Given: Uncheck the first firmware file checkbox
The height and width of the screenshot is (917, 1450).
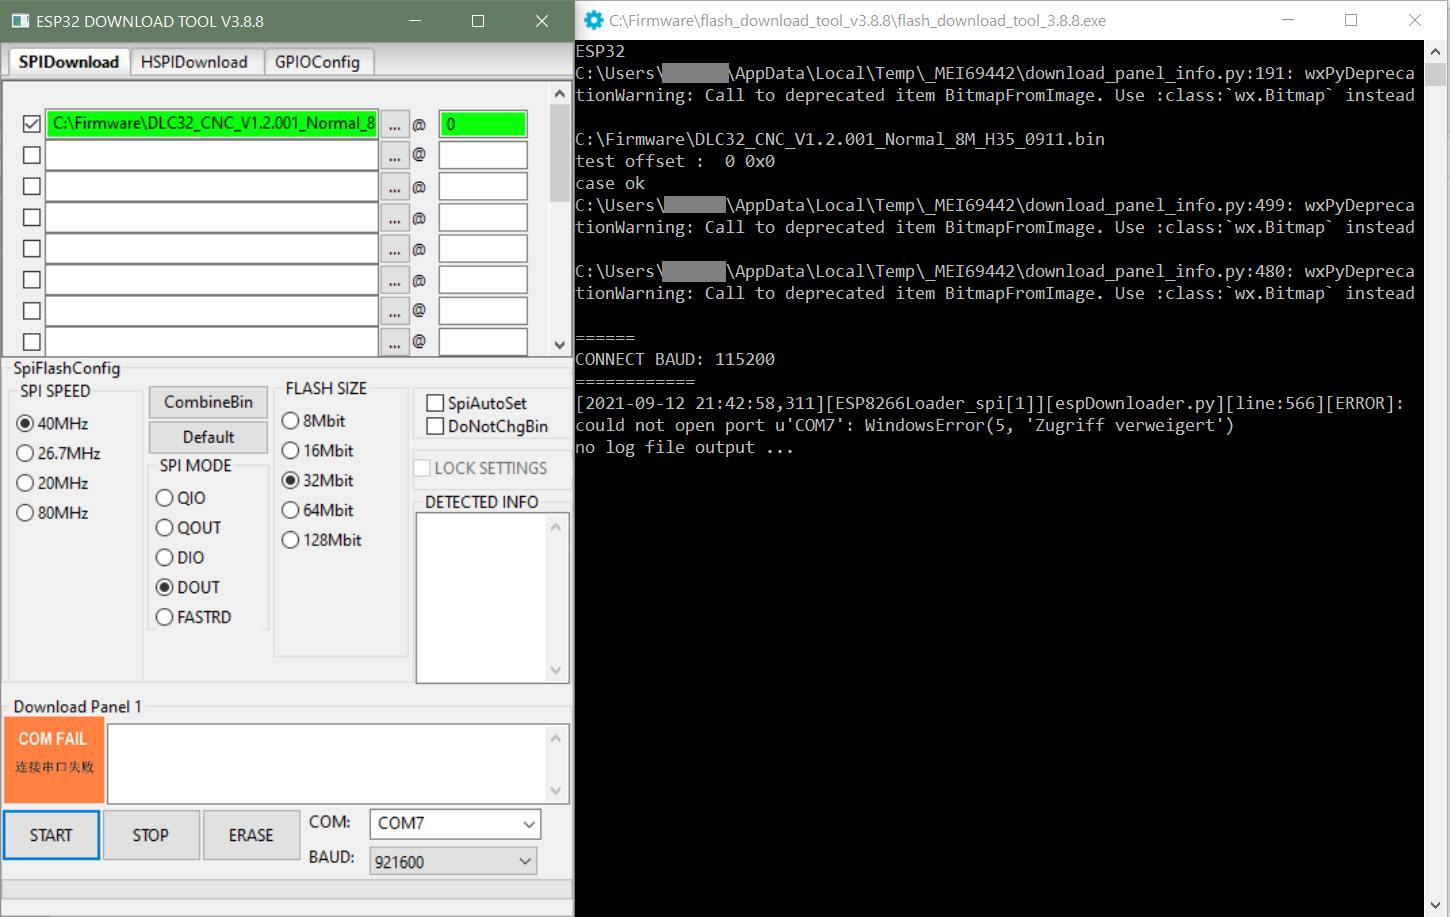Looking at the screenshot, I should [32, 124].
